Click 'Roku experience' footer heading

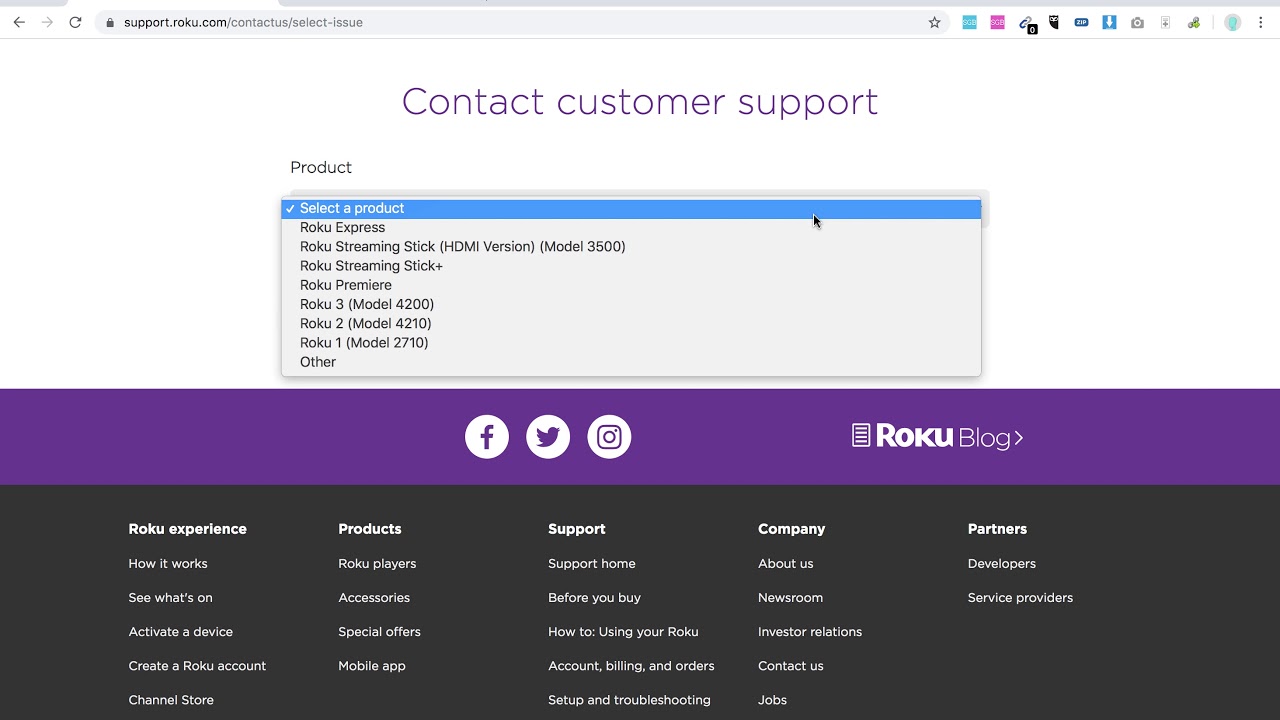click(187, 528)
